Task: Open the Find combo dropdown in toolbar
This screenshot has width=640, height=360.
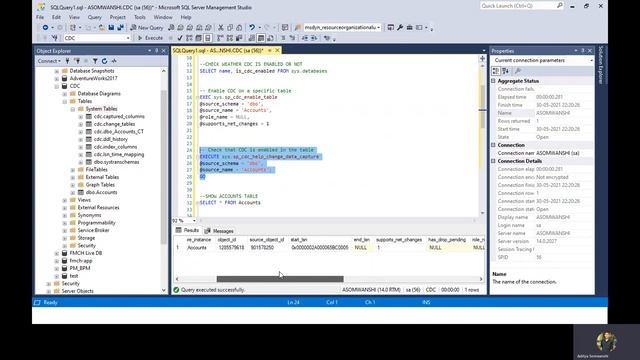Action: tap(379, 27)
